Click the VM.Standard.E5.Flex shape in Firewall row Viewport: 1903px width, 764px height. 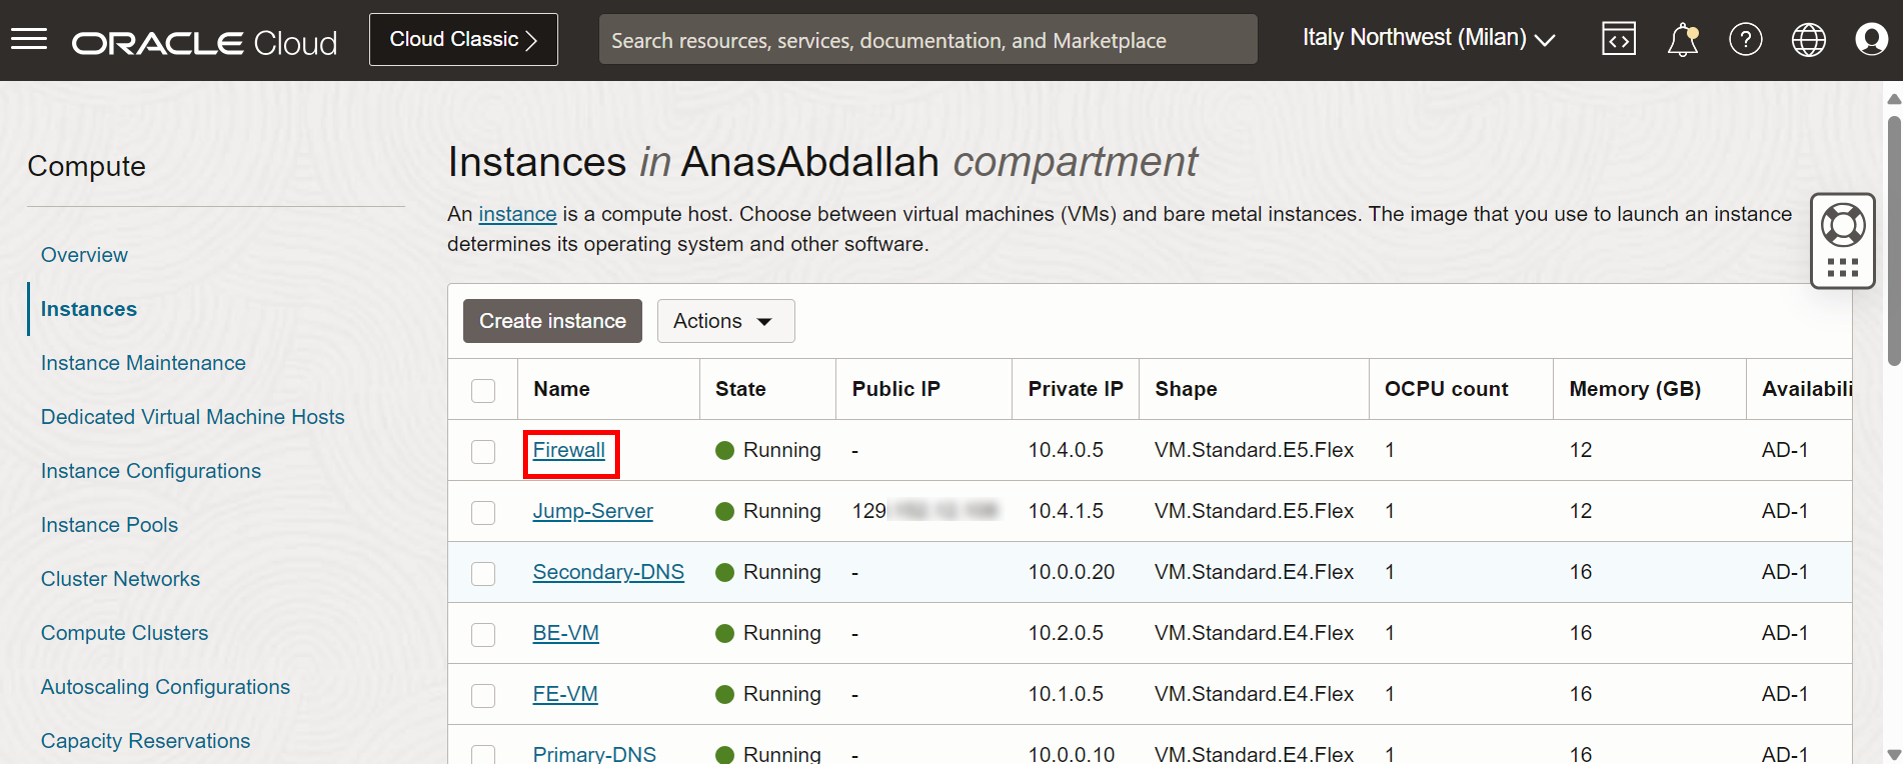point(1254,450)
